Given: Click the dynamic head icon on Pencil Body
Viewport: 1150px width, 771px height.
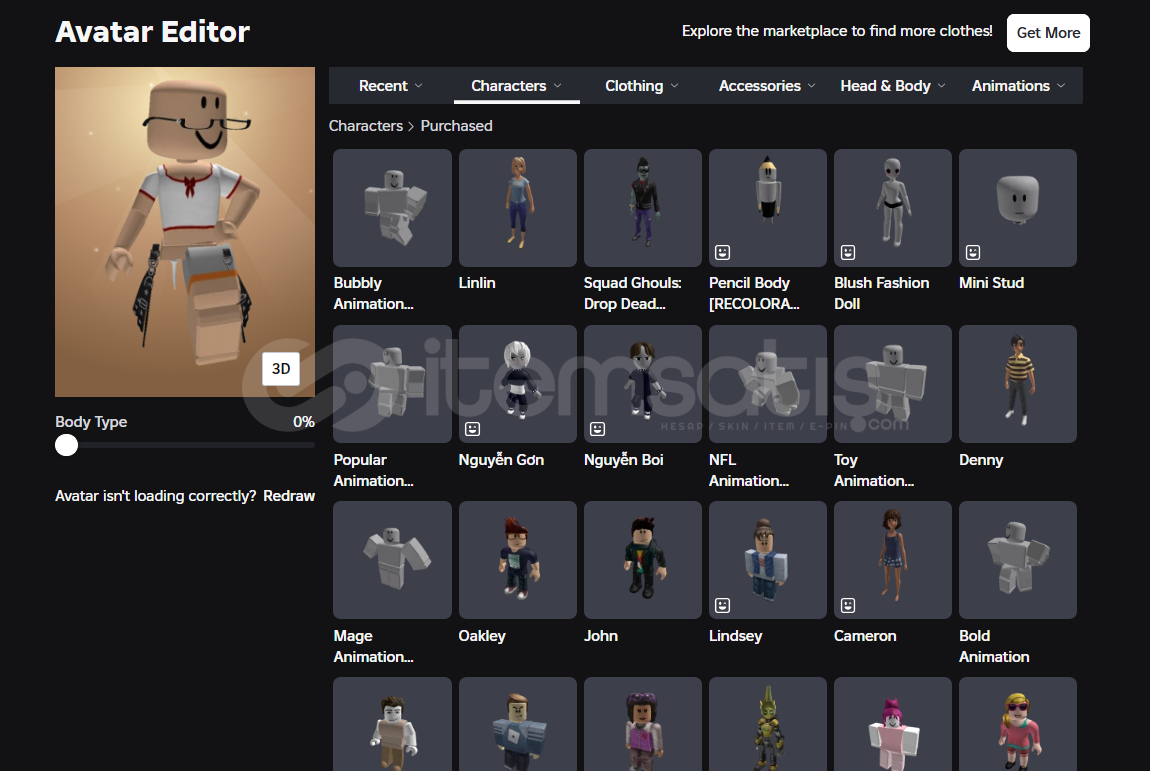Looking at the screenshot, I should click(722, 252).
